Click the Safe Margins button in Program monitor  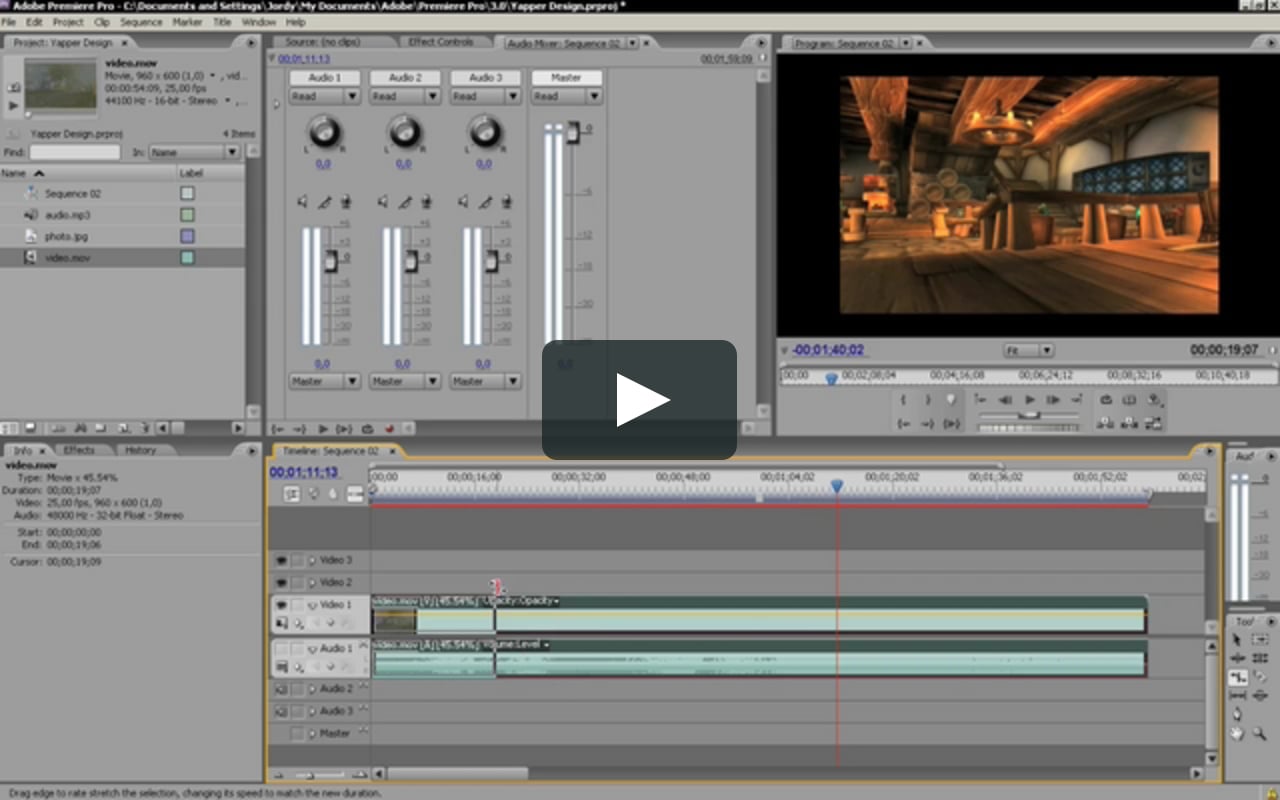coord(1129,400)
